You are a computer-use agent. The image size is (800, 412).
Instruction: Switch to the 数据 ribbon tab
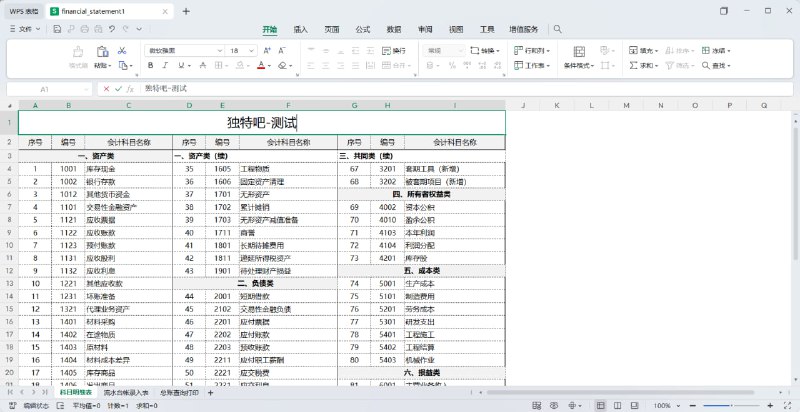click(394, 30)
